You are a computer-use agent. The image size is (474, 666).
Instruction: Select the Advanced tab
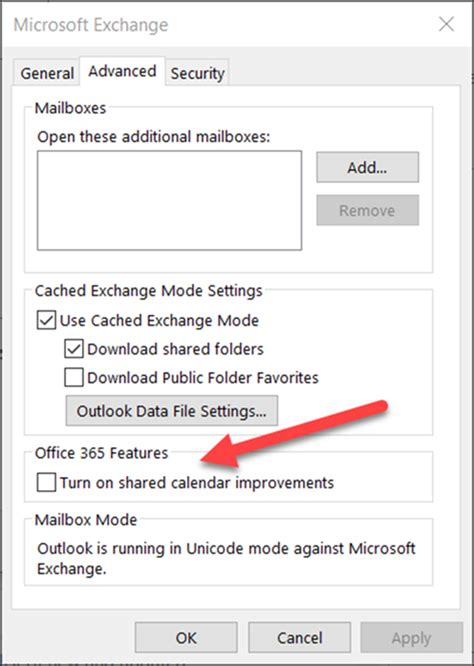(x=122, y=71)
